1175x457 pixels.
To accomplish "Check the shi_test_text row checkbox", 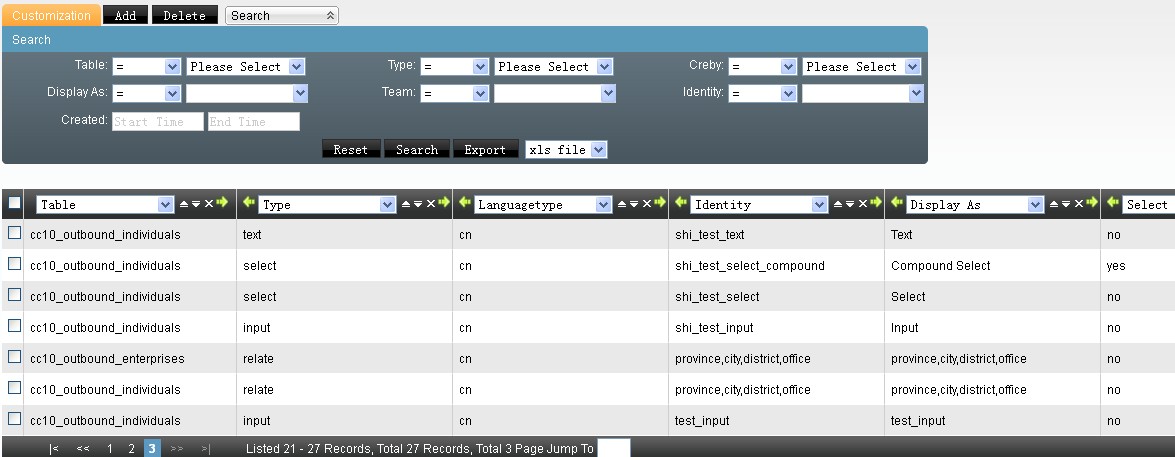I will pos(14,233).
